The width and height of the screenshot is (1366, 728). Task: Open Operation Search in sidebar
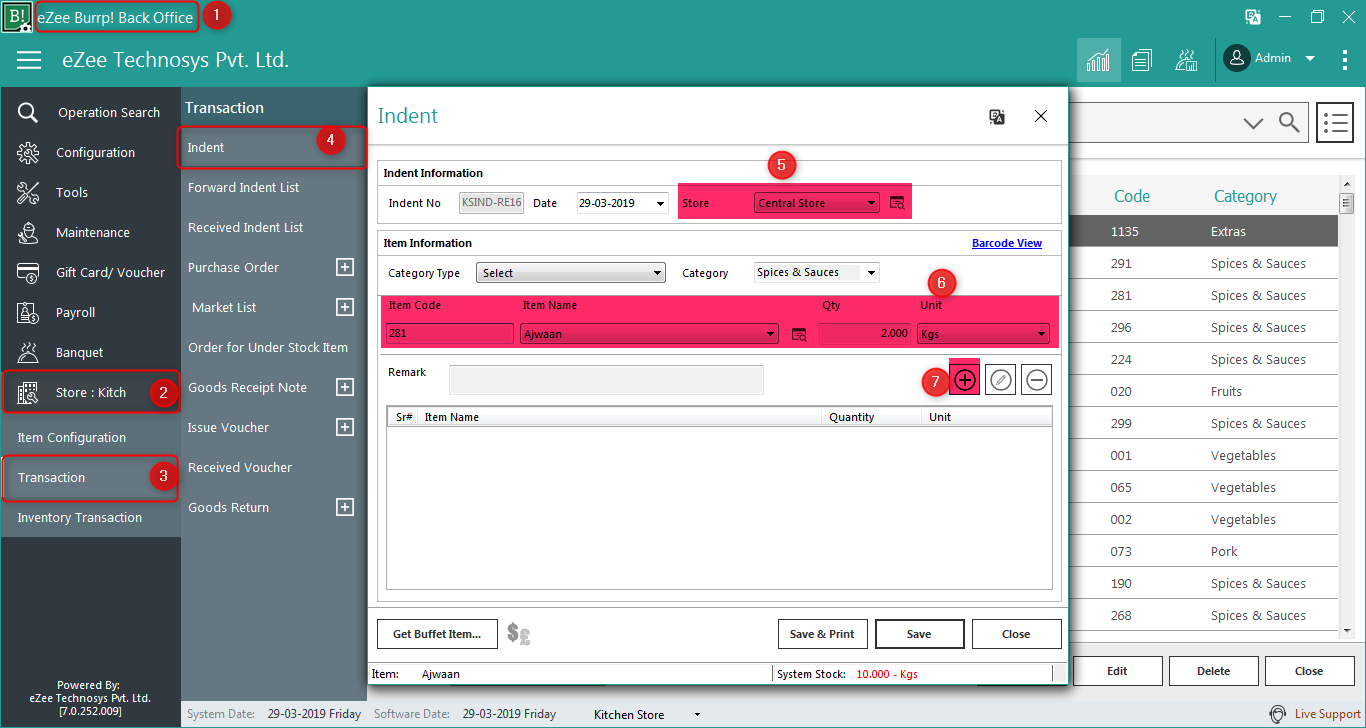(90, 112)
